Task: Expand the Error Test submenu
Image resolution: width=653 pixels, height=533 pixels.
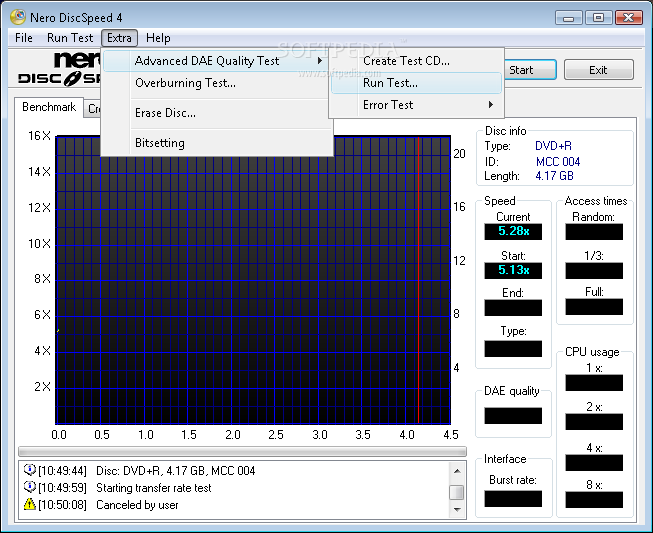Action: pyautogui.click(x=416, y=105)
